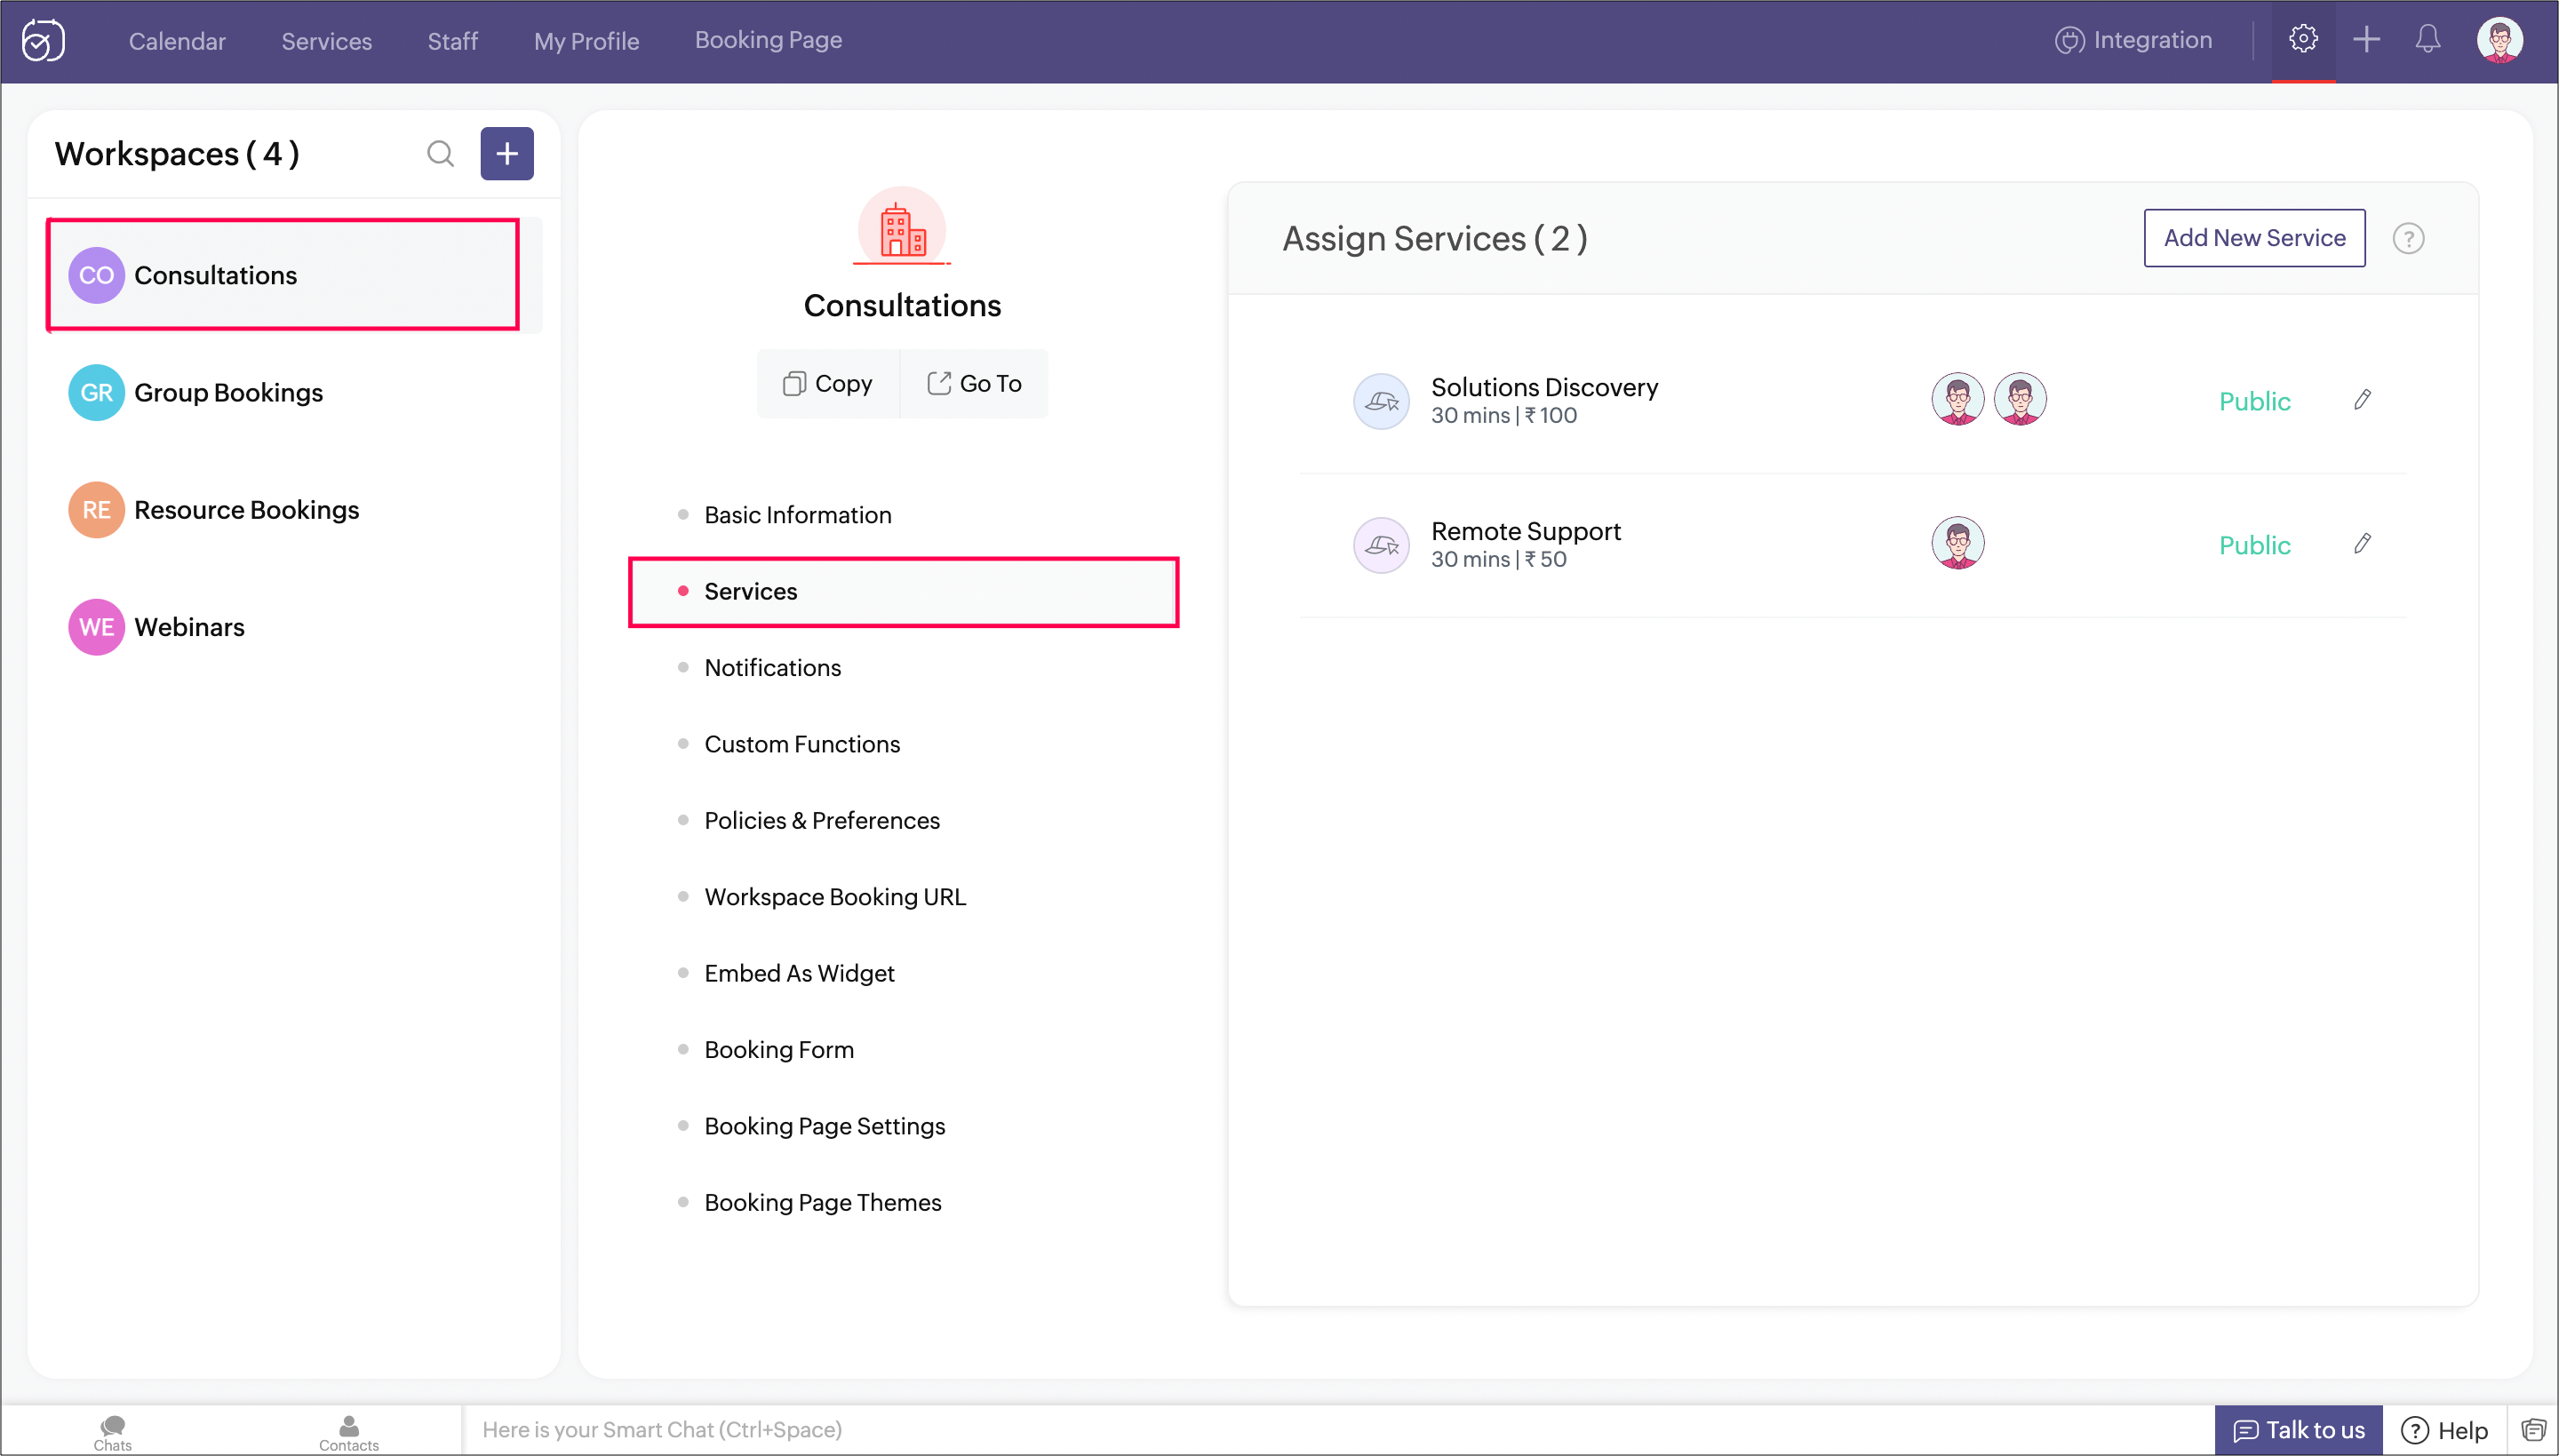The image size is (2559, 1456).
Task: Click the RE Resource Bookings avatar icon
Action: (96, 509)
